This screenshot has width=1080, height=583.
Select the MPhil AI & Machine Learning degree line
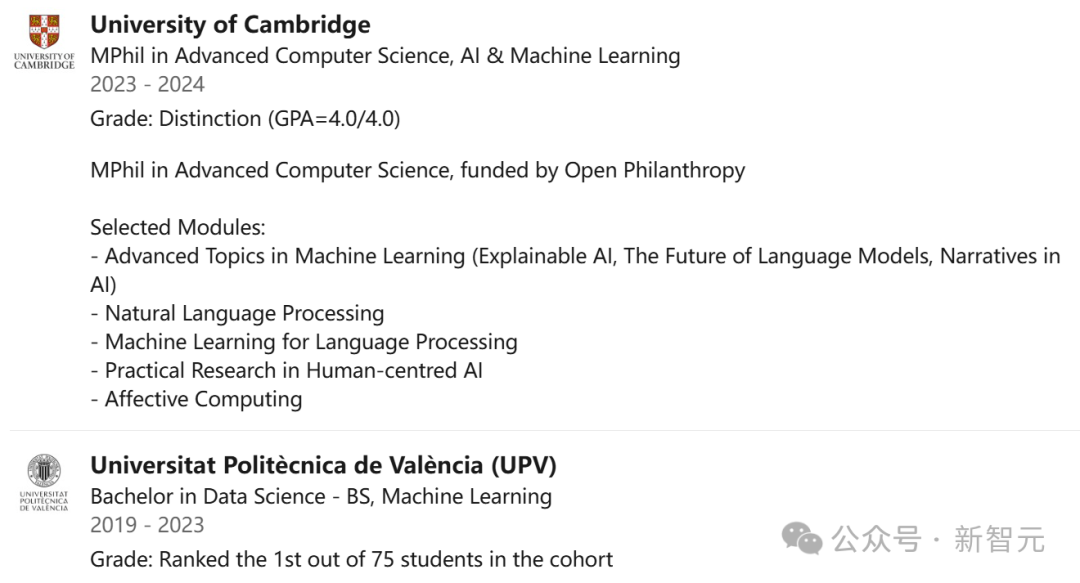385,56
